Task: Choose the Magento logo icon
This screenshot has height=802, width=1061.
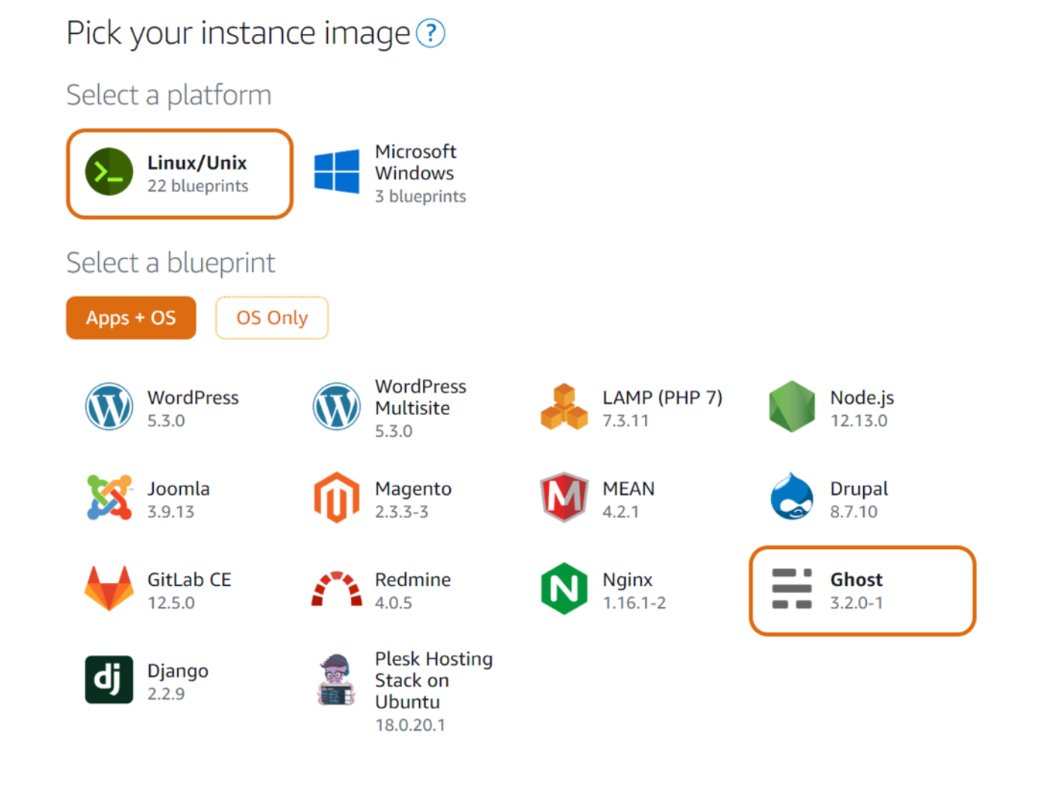Action: (336, 498)
